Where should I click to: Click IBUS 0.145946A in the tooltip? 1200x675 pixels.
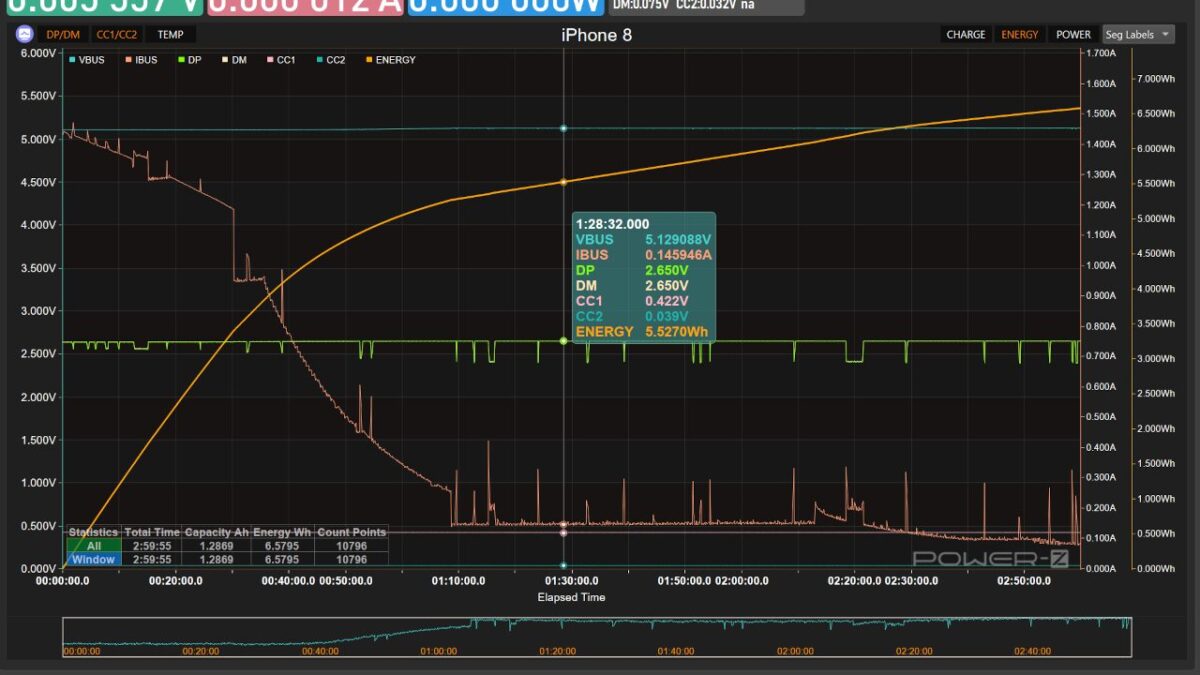coord(644,255)
